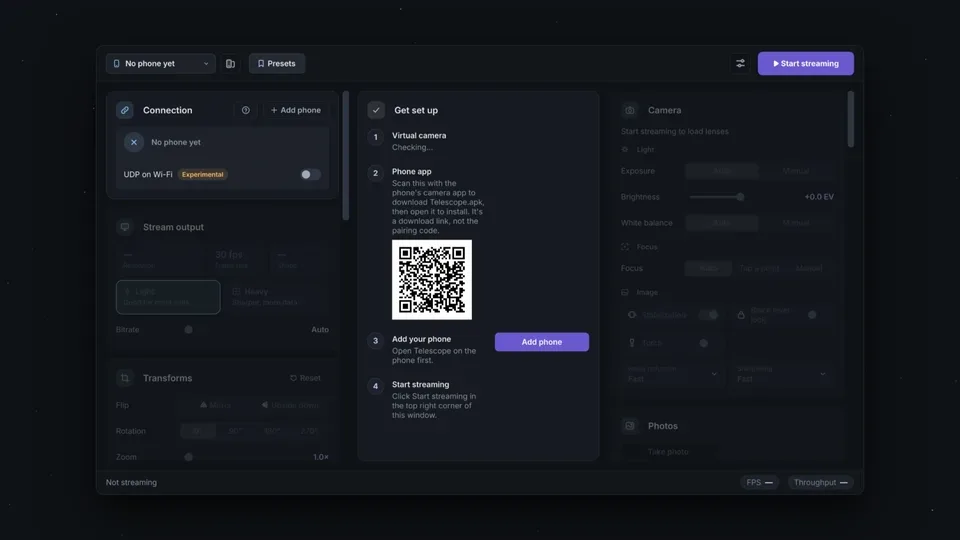Toggle the lock switch beside Stabilization
The width and height of the screenshot is (960, 540).
[x=816, y=315]
